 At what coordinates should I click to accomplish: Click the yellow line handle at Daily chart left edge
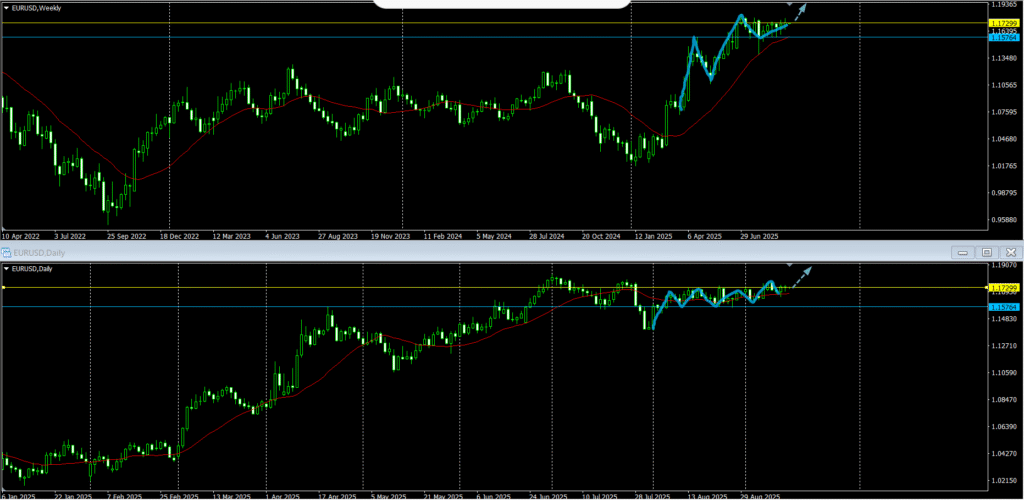pyautogui.click(x=3, y=288)
